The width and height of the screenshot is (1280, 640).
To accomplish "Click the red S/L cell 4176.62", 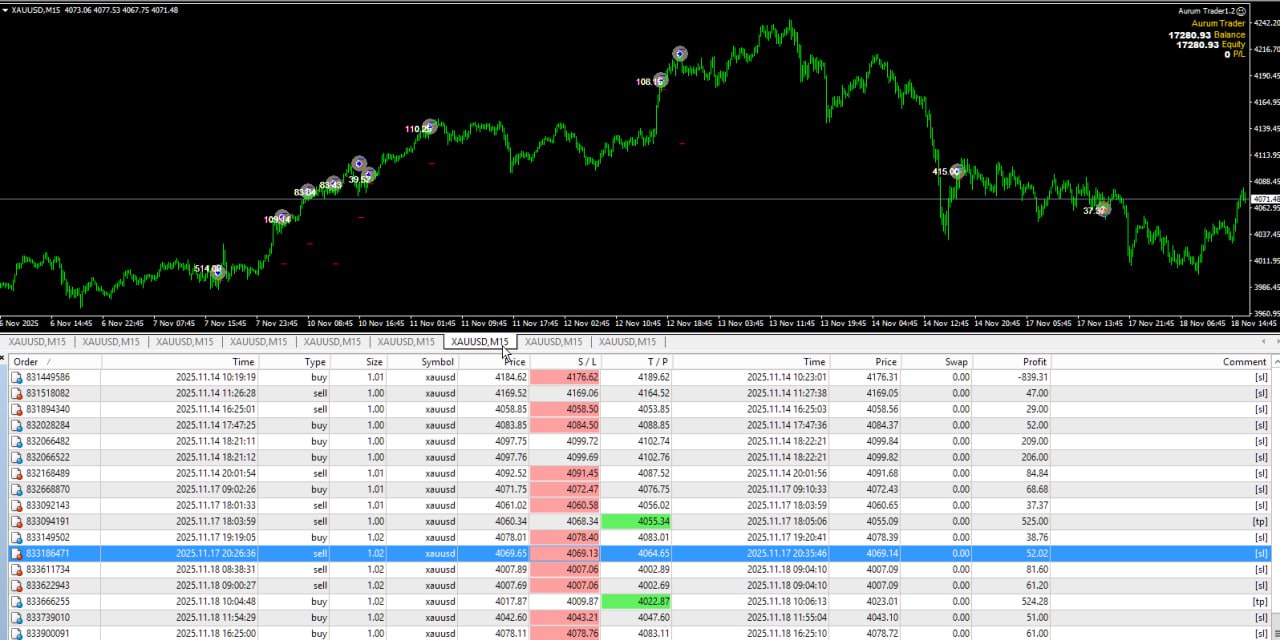I will pyautogui.click(x=565, y=378).
